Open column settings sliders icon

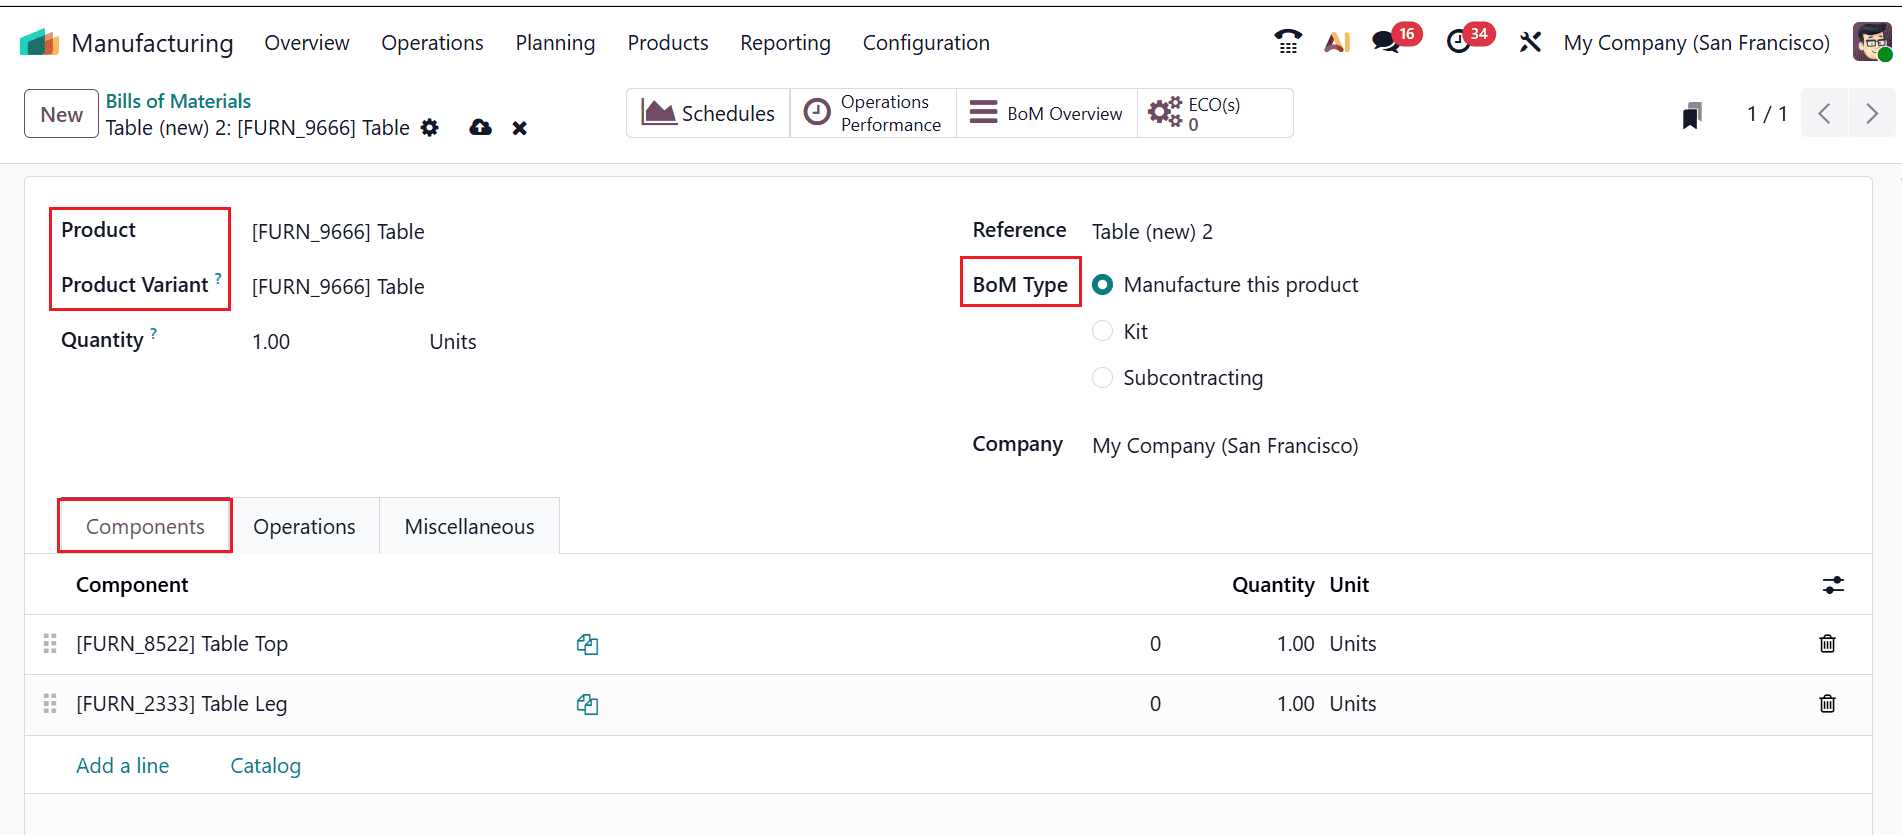[1832, 585]
